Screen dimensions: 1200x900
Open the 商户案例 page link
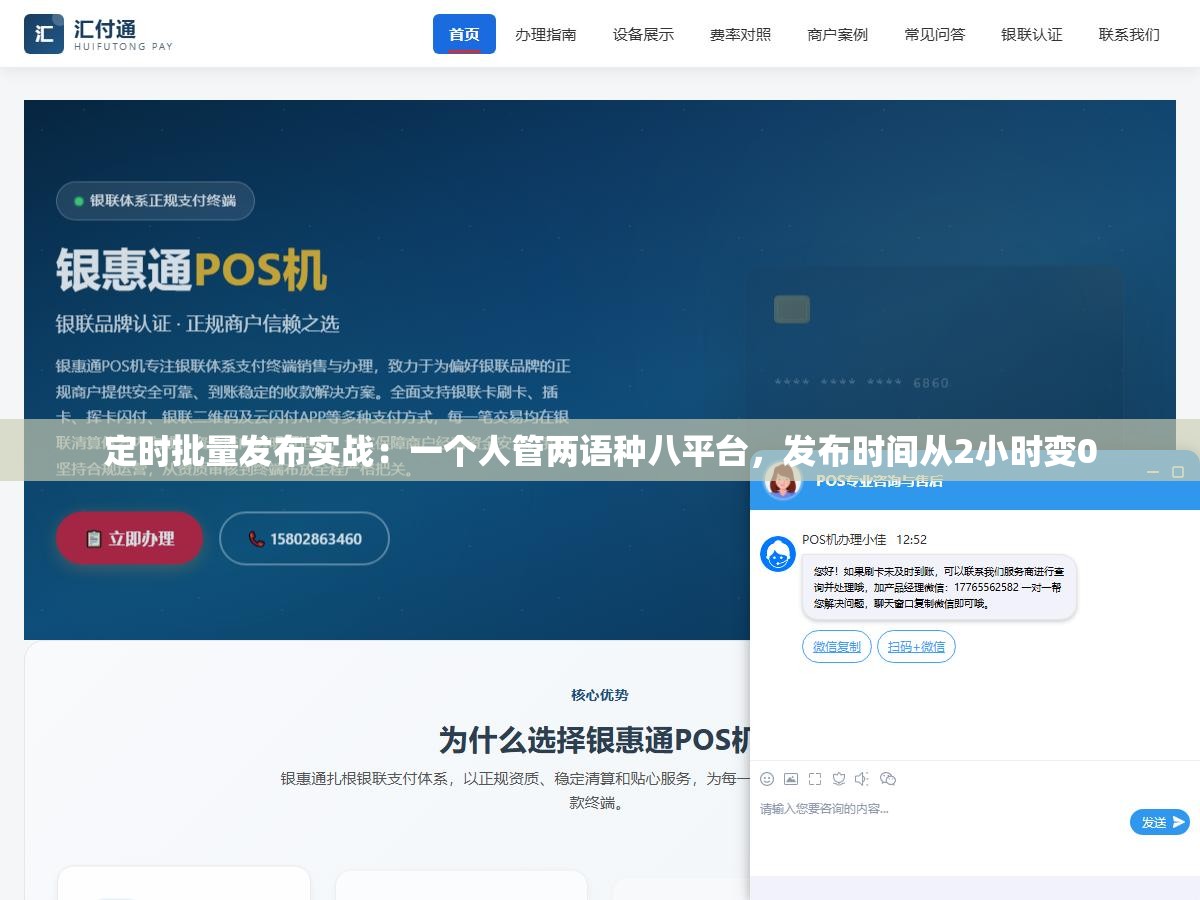click(838, 34)
